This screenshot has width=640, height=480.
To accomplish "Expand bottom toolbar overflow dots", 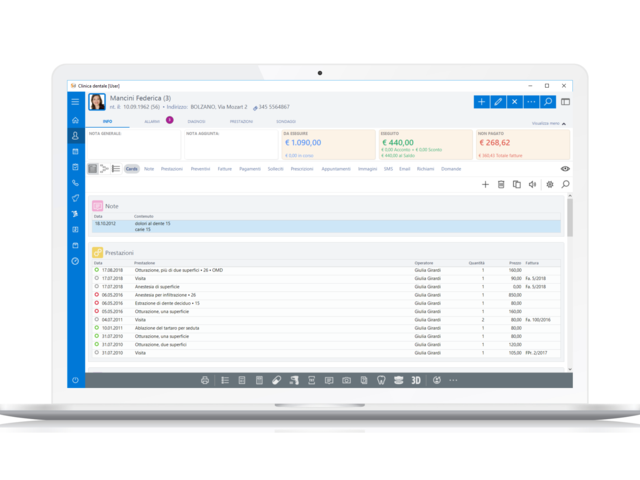I will (452, 380).
